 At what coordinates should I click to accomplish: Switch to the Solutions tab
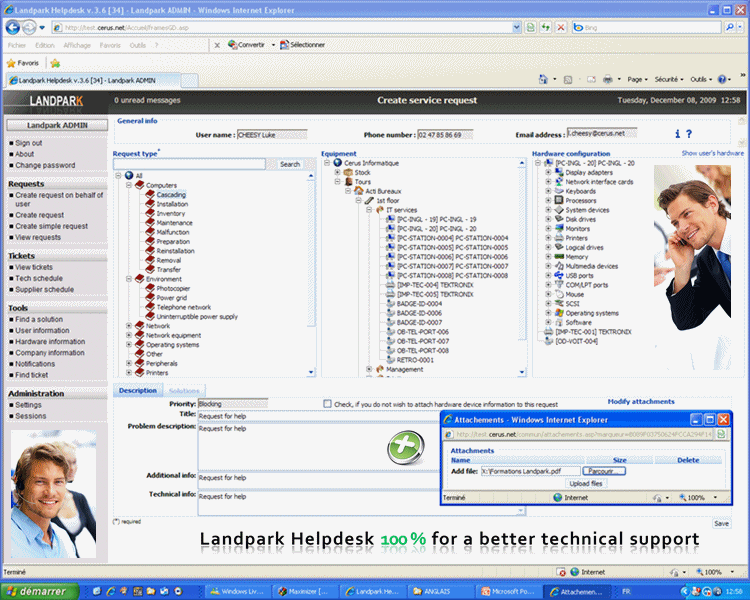(x=184, y=390)
